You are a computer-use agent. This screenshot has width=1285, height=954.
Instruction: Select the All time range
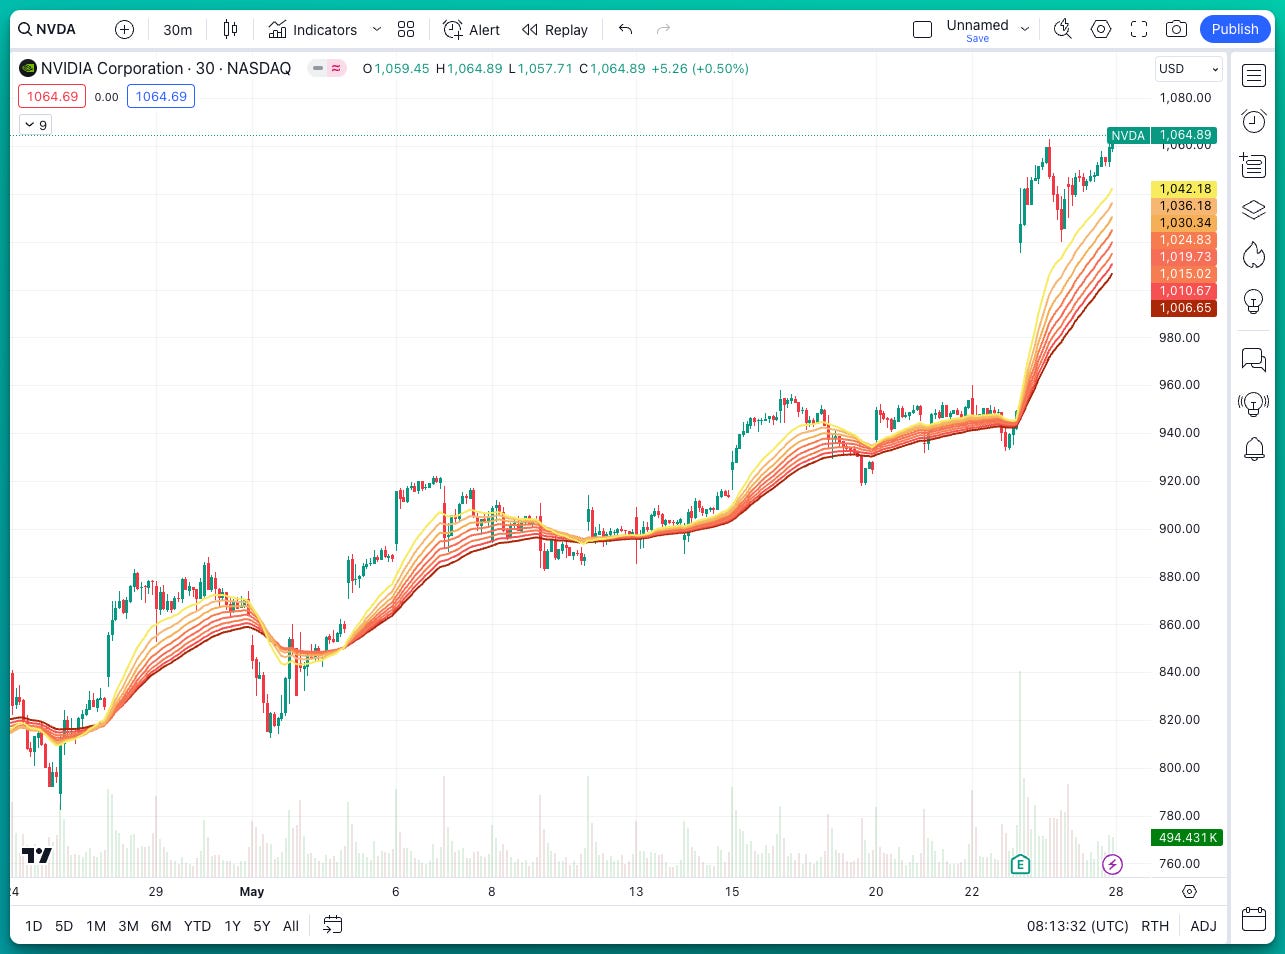coord(291,926)
